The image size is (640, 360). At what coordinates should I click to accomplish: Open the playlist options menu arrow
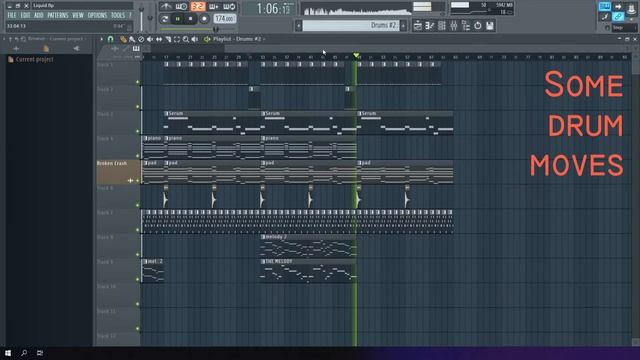[102, 39]
